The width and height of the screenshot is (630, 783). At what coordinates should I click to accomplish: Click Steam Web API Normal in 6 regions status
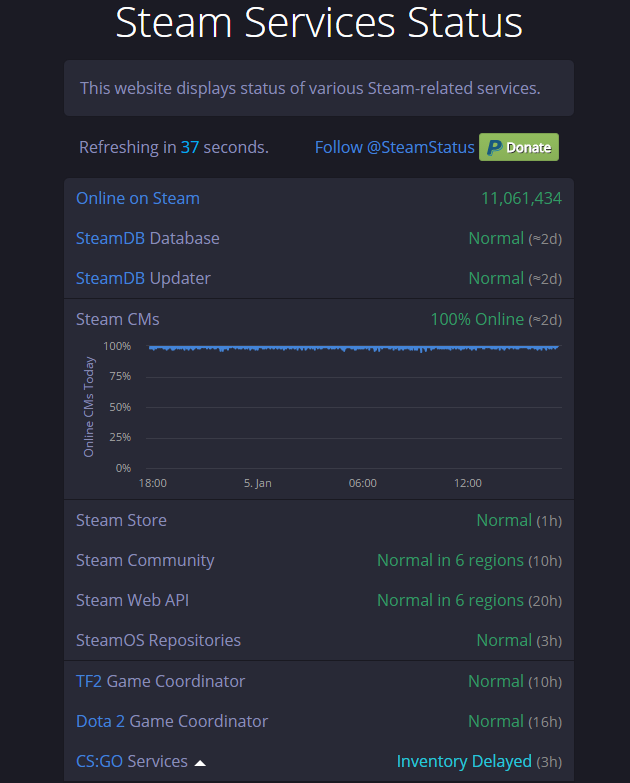tap(469, 600)
